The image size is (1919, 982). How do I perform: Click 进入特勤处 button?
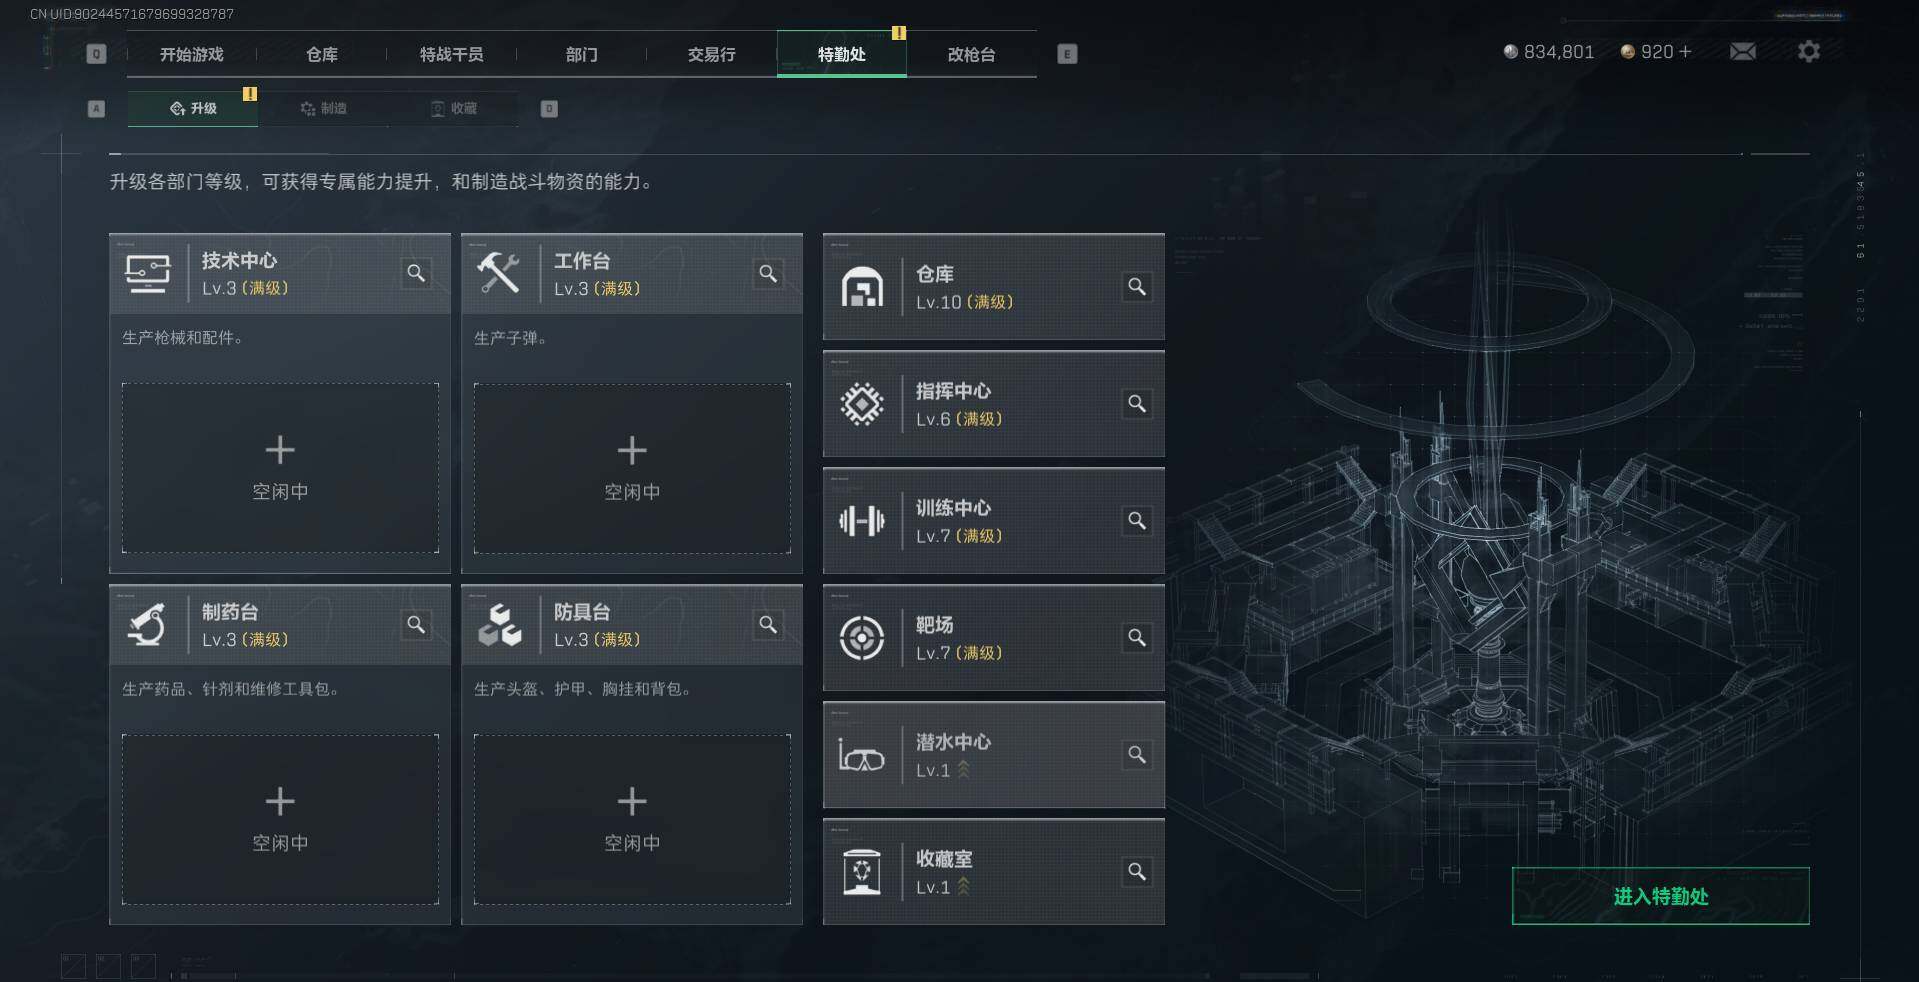(x=1660, y=896)
